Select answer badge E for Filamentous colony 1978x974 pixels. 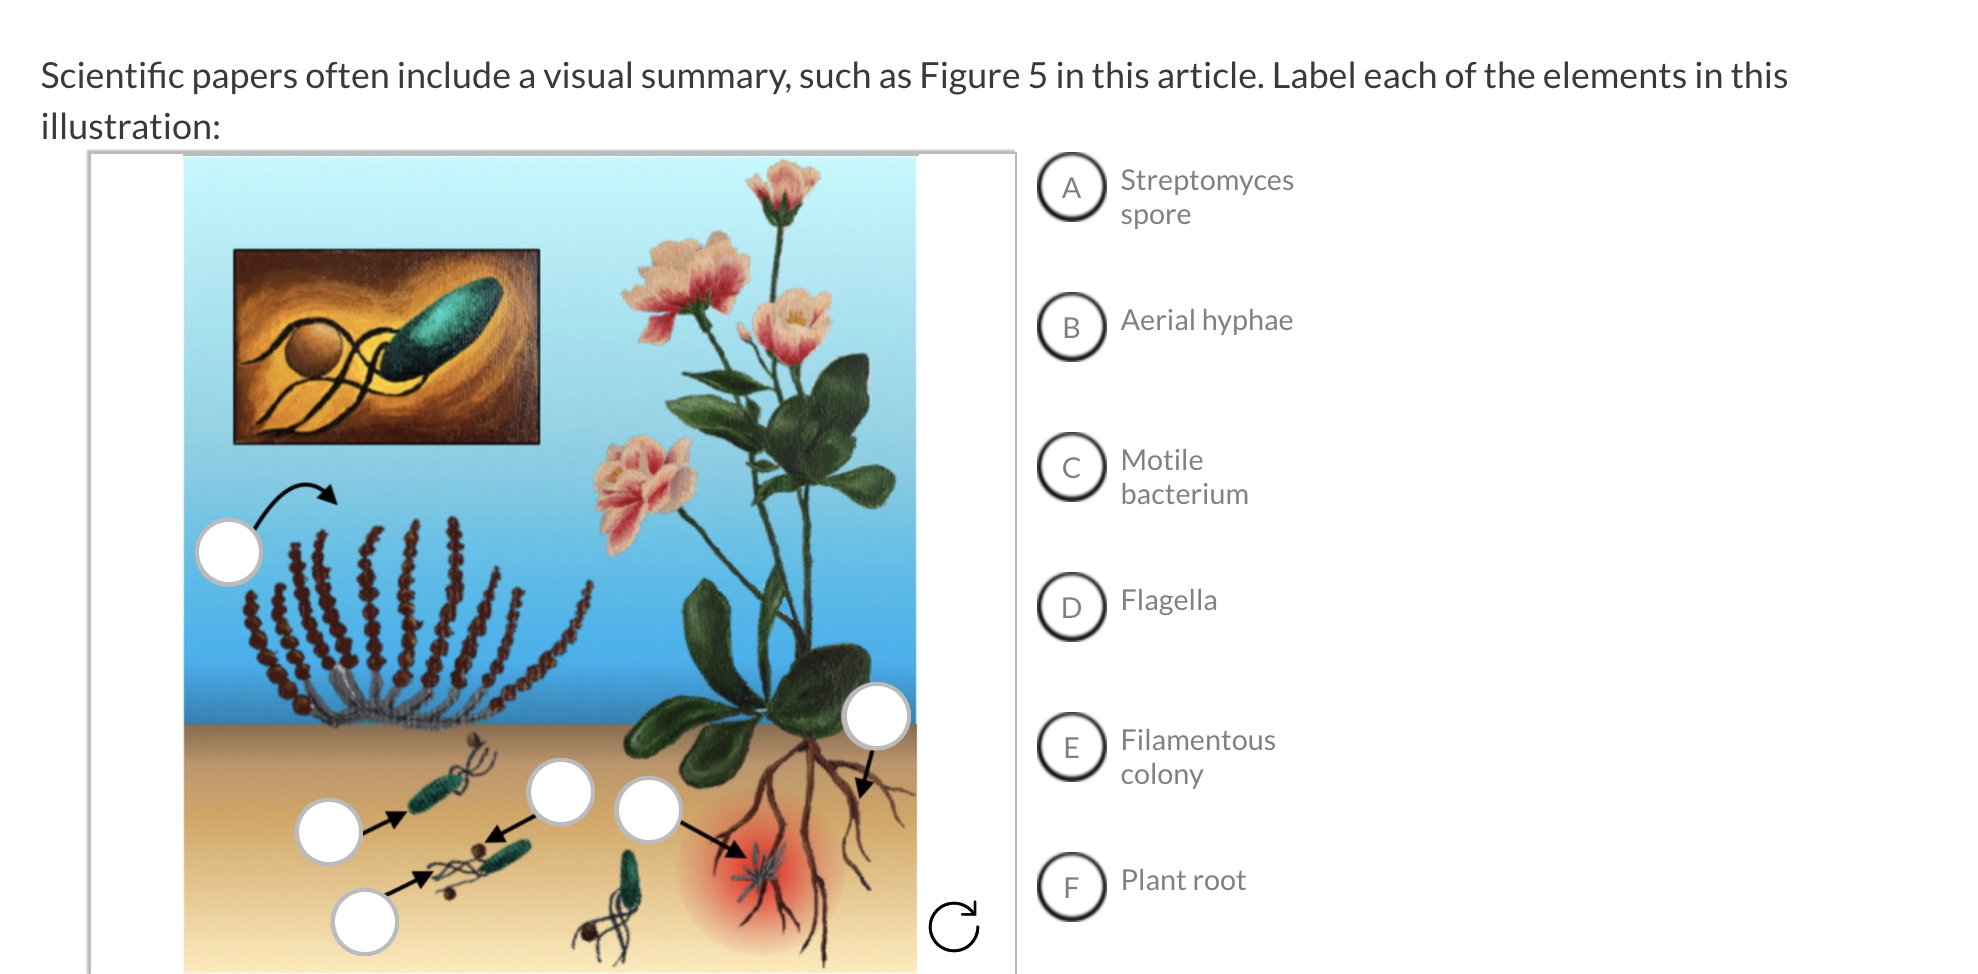pyautogui.click(x=1071, y=747)
